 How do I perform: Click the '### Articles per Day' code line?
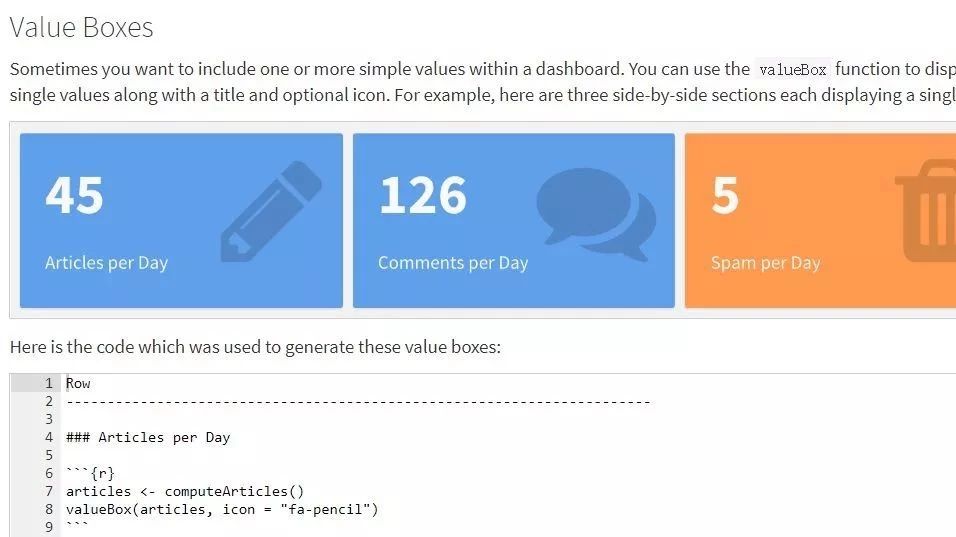[148, 438]
